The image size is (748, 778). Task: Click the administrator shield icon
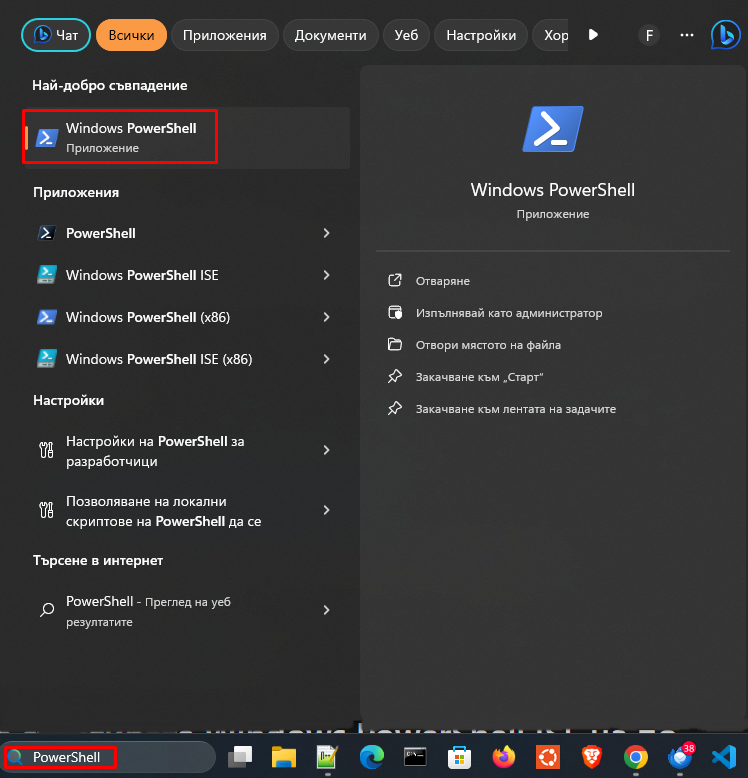click(x=395, y=313)
